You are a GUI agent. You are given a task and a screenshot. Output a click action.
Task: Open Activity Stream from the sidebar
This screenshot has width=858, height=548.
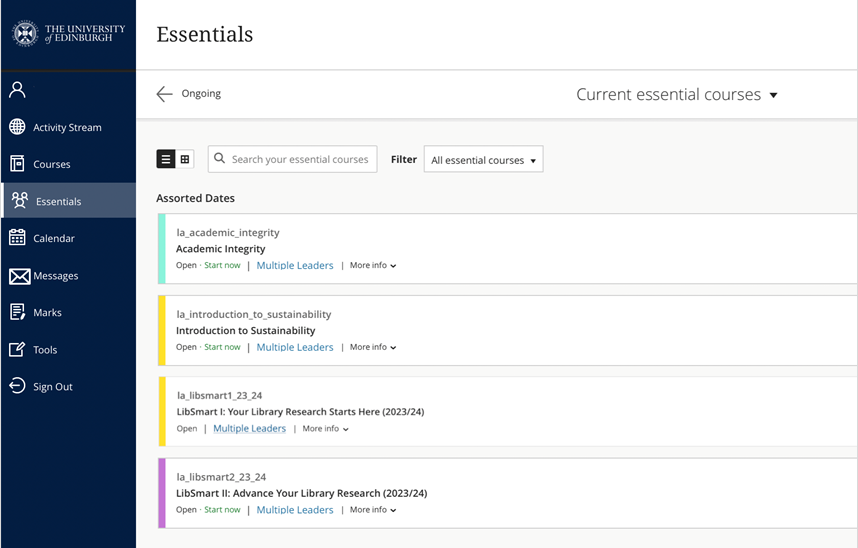(68, 127)
